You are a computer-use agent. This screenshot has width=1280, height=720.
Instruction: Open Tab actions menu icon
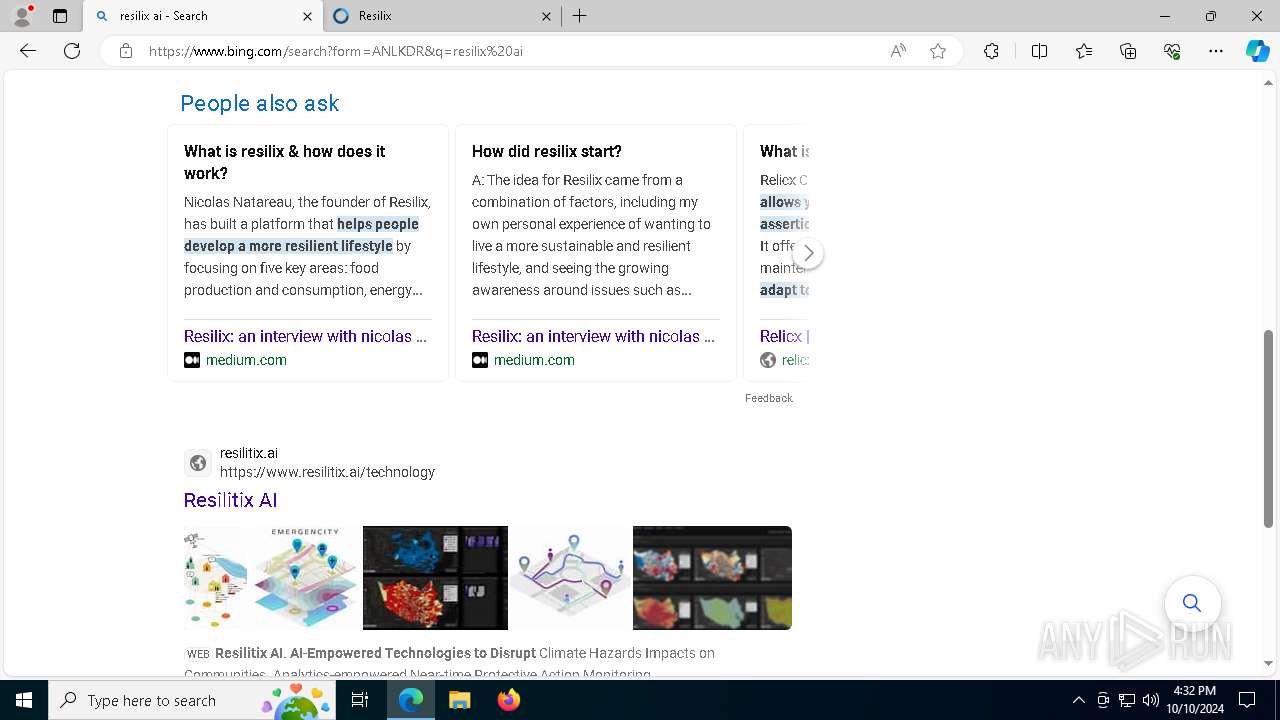(60, 16)
